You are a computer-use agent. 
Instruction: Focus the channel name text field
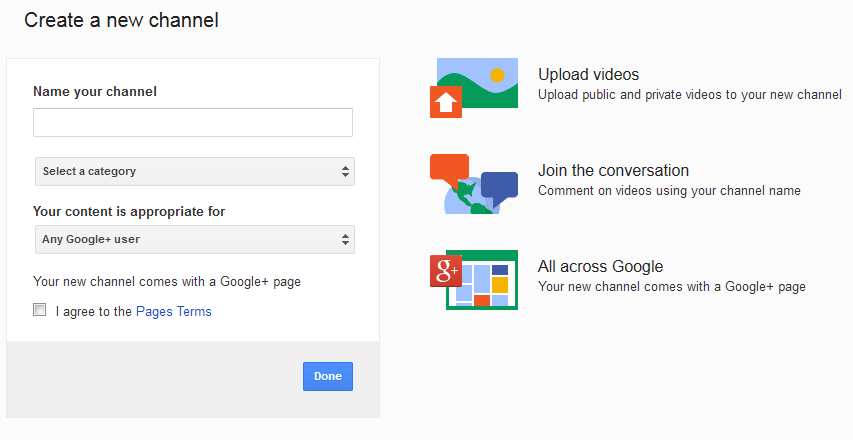(193, 122)
